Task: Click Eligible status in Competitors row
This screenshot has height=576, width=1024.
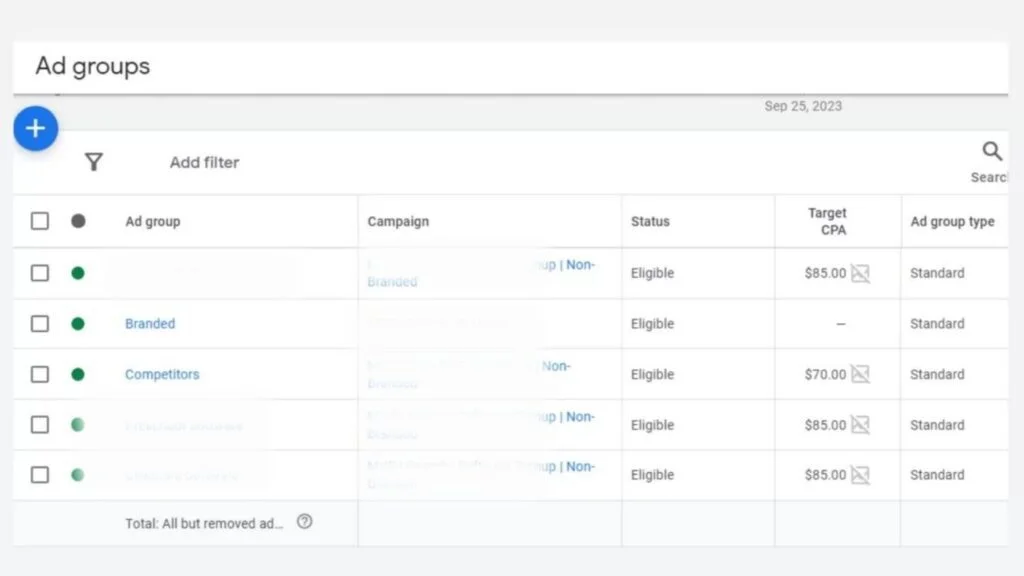Action: [652, 374]
